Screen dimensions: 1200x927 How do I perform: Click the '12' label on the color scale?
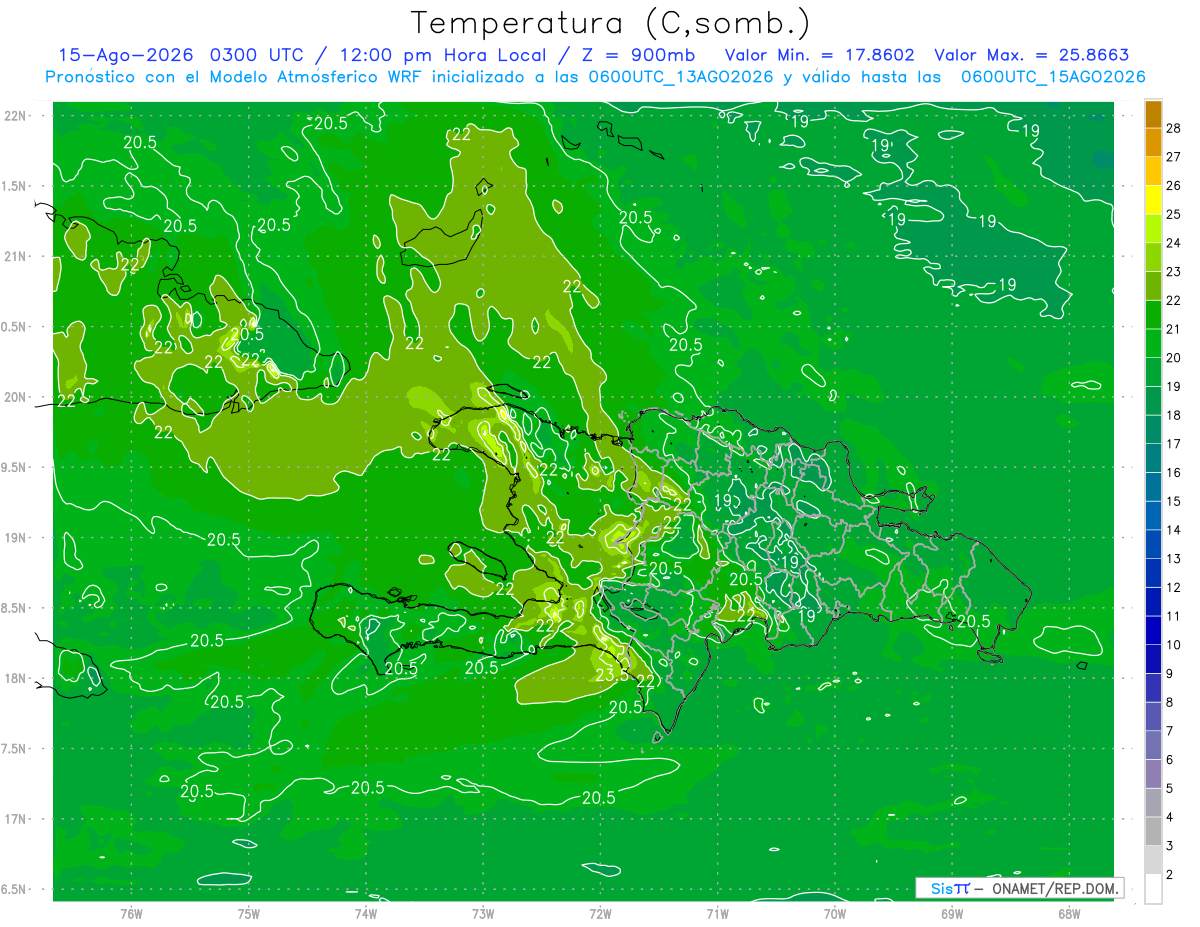coord(1174,587)
